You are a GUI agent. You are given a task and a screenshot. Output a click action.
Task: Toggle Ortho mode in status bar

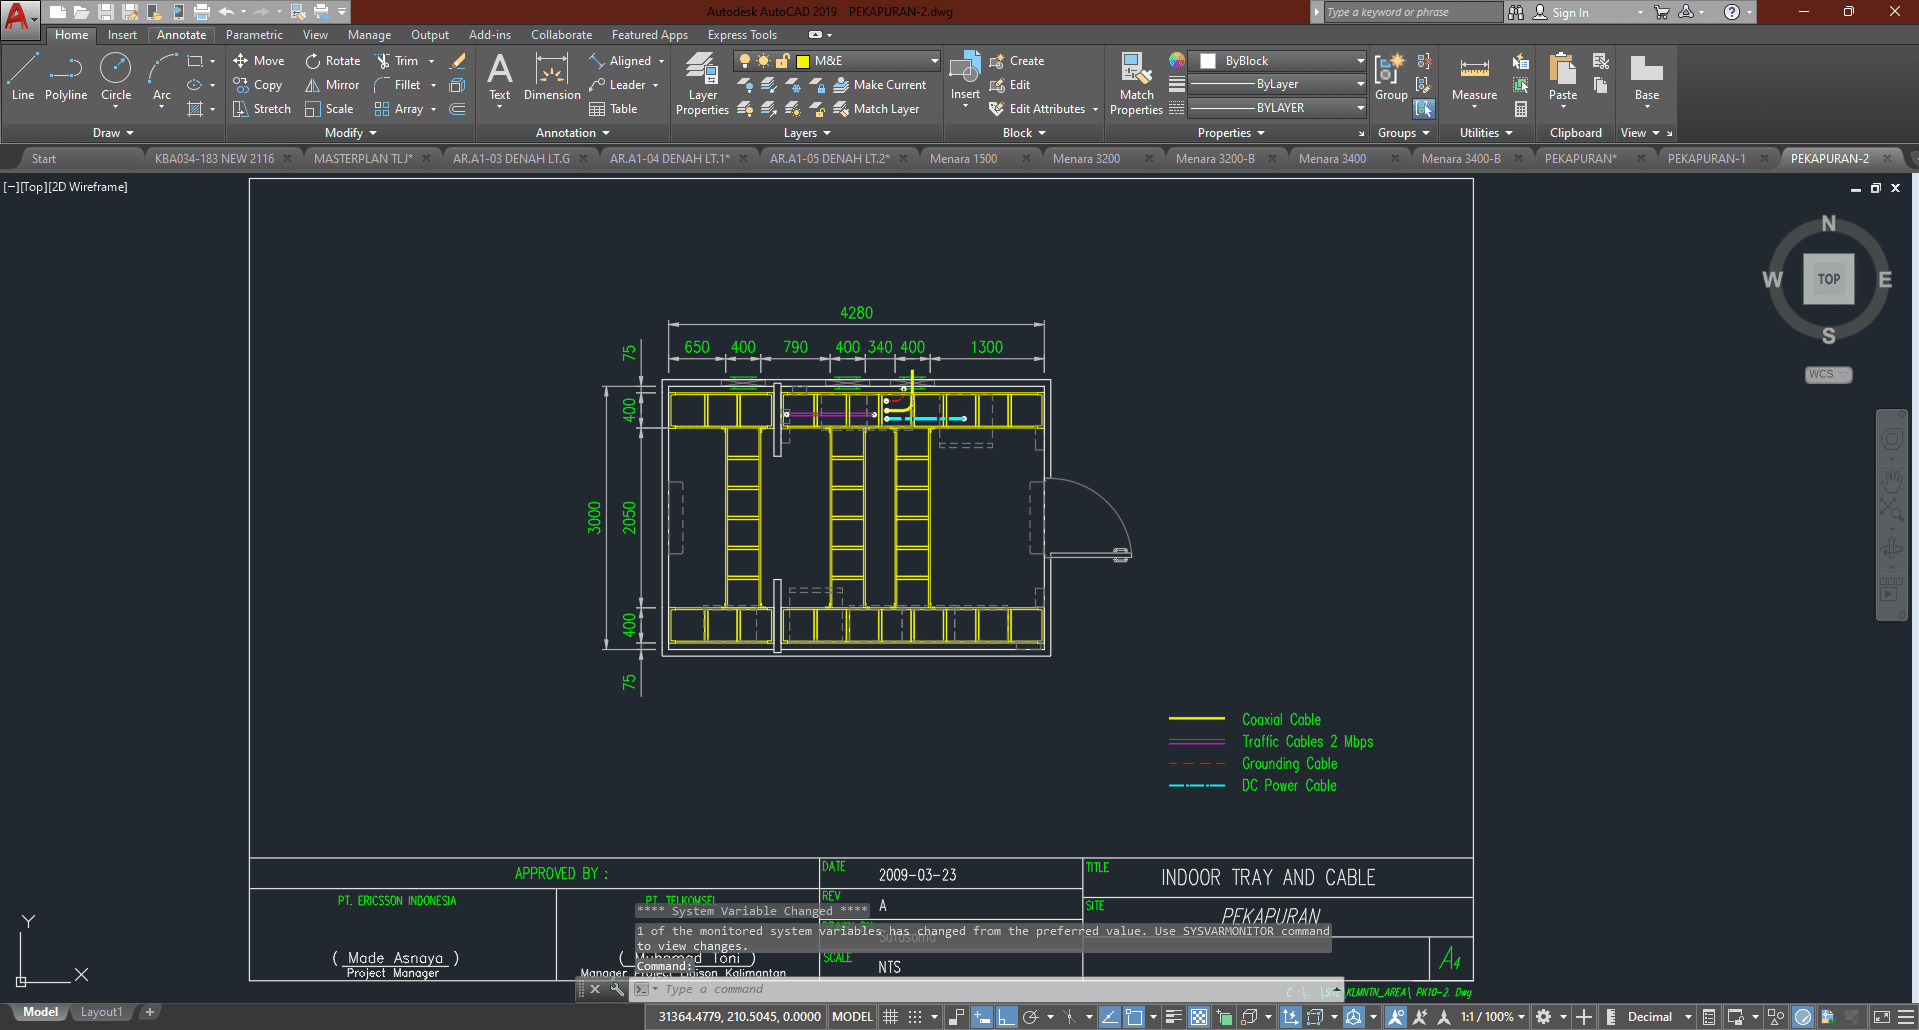tap(1006, 1017)
